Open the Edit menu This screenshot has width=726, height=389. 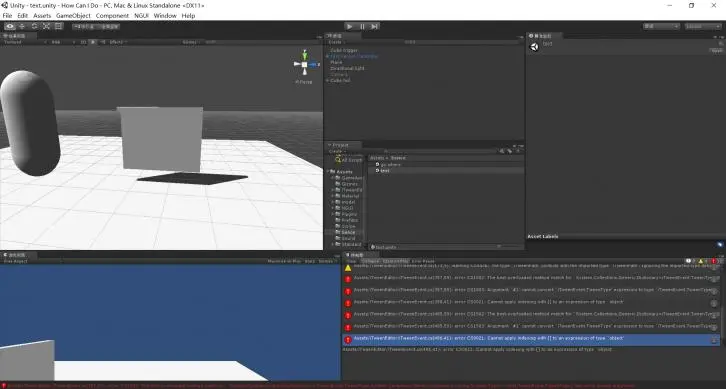coord(23,15)
